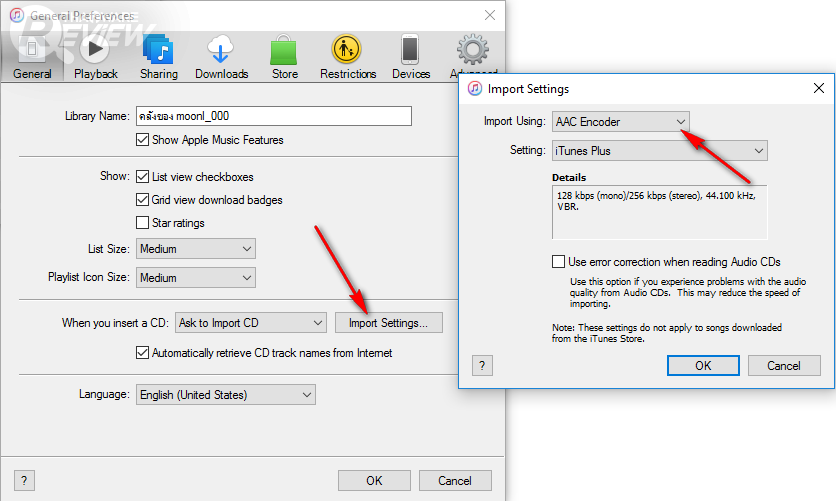The height and width of the screenshot is (501, 836).
Task: Open the Store preferences tab
Action: [x=285, y=56]
